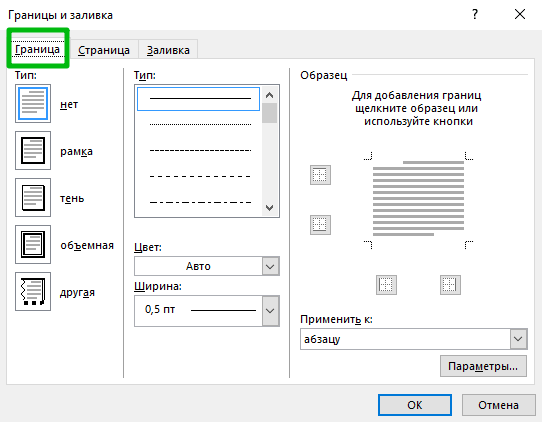This screenshot has width=542, height=422.
Task: Open the 'Применить к' dropdown
Action: (x=414, y=339)
